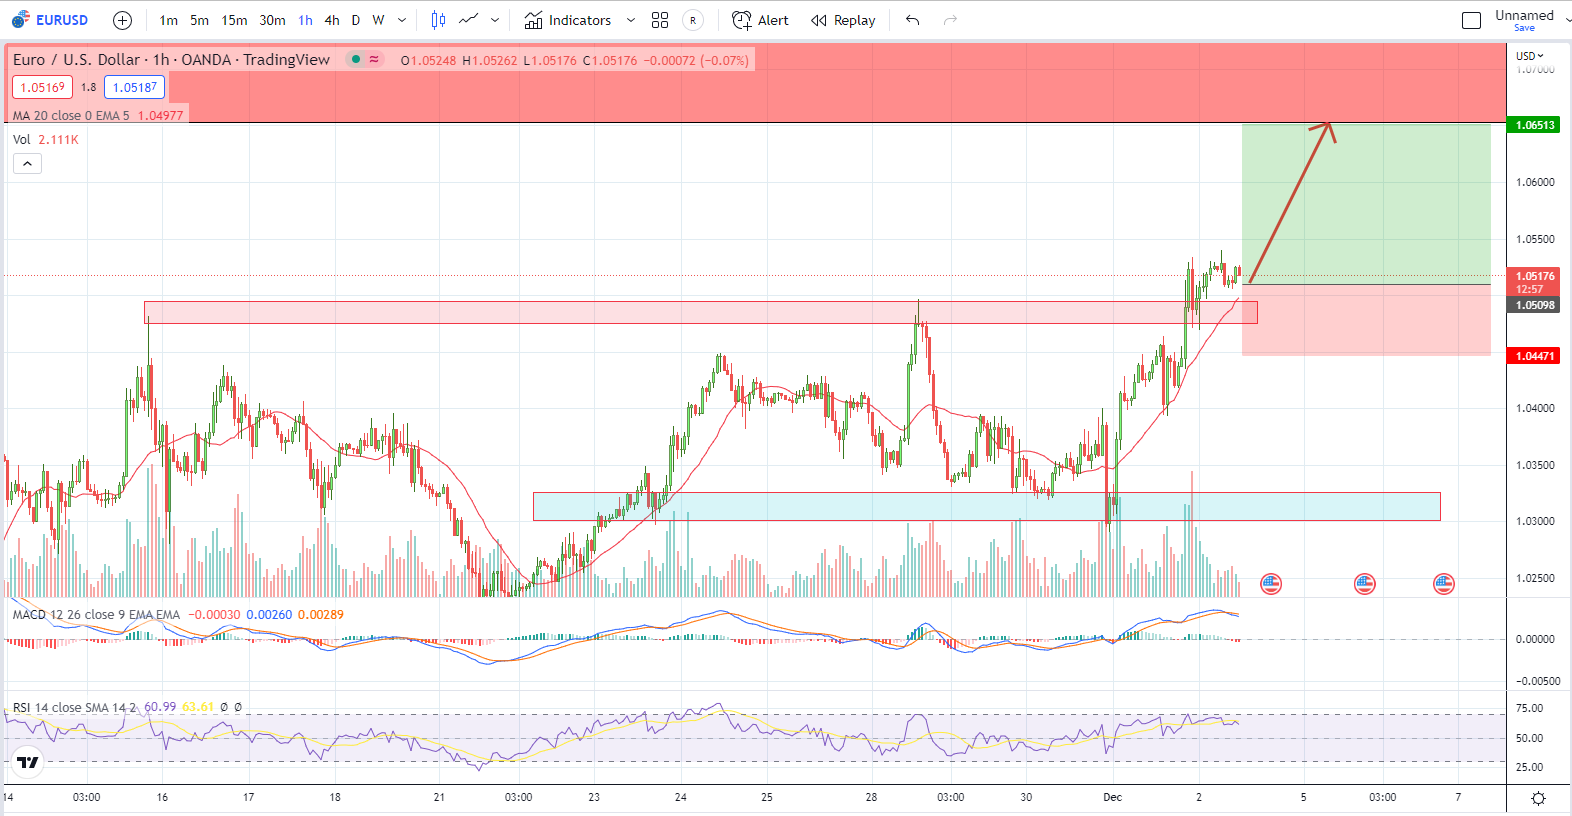Click the sell price 1.05169 button
Viewport: 1572px width, 816px height.
[42, 87]
